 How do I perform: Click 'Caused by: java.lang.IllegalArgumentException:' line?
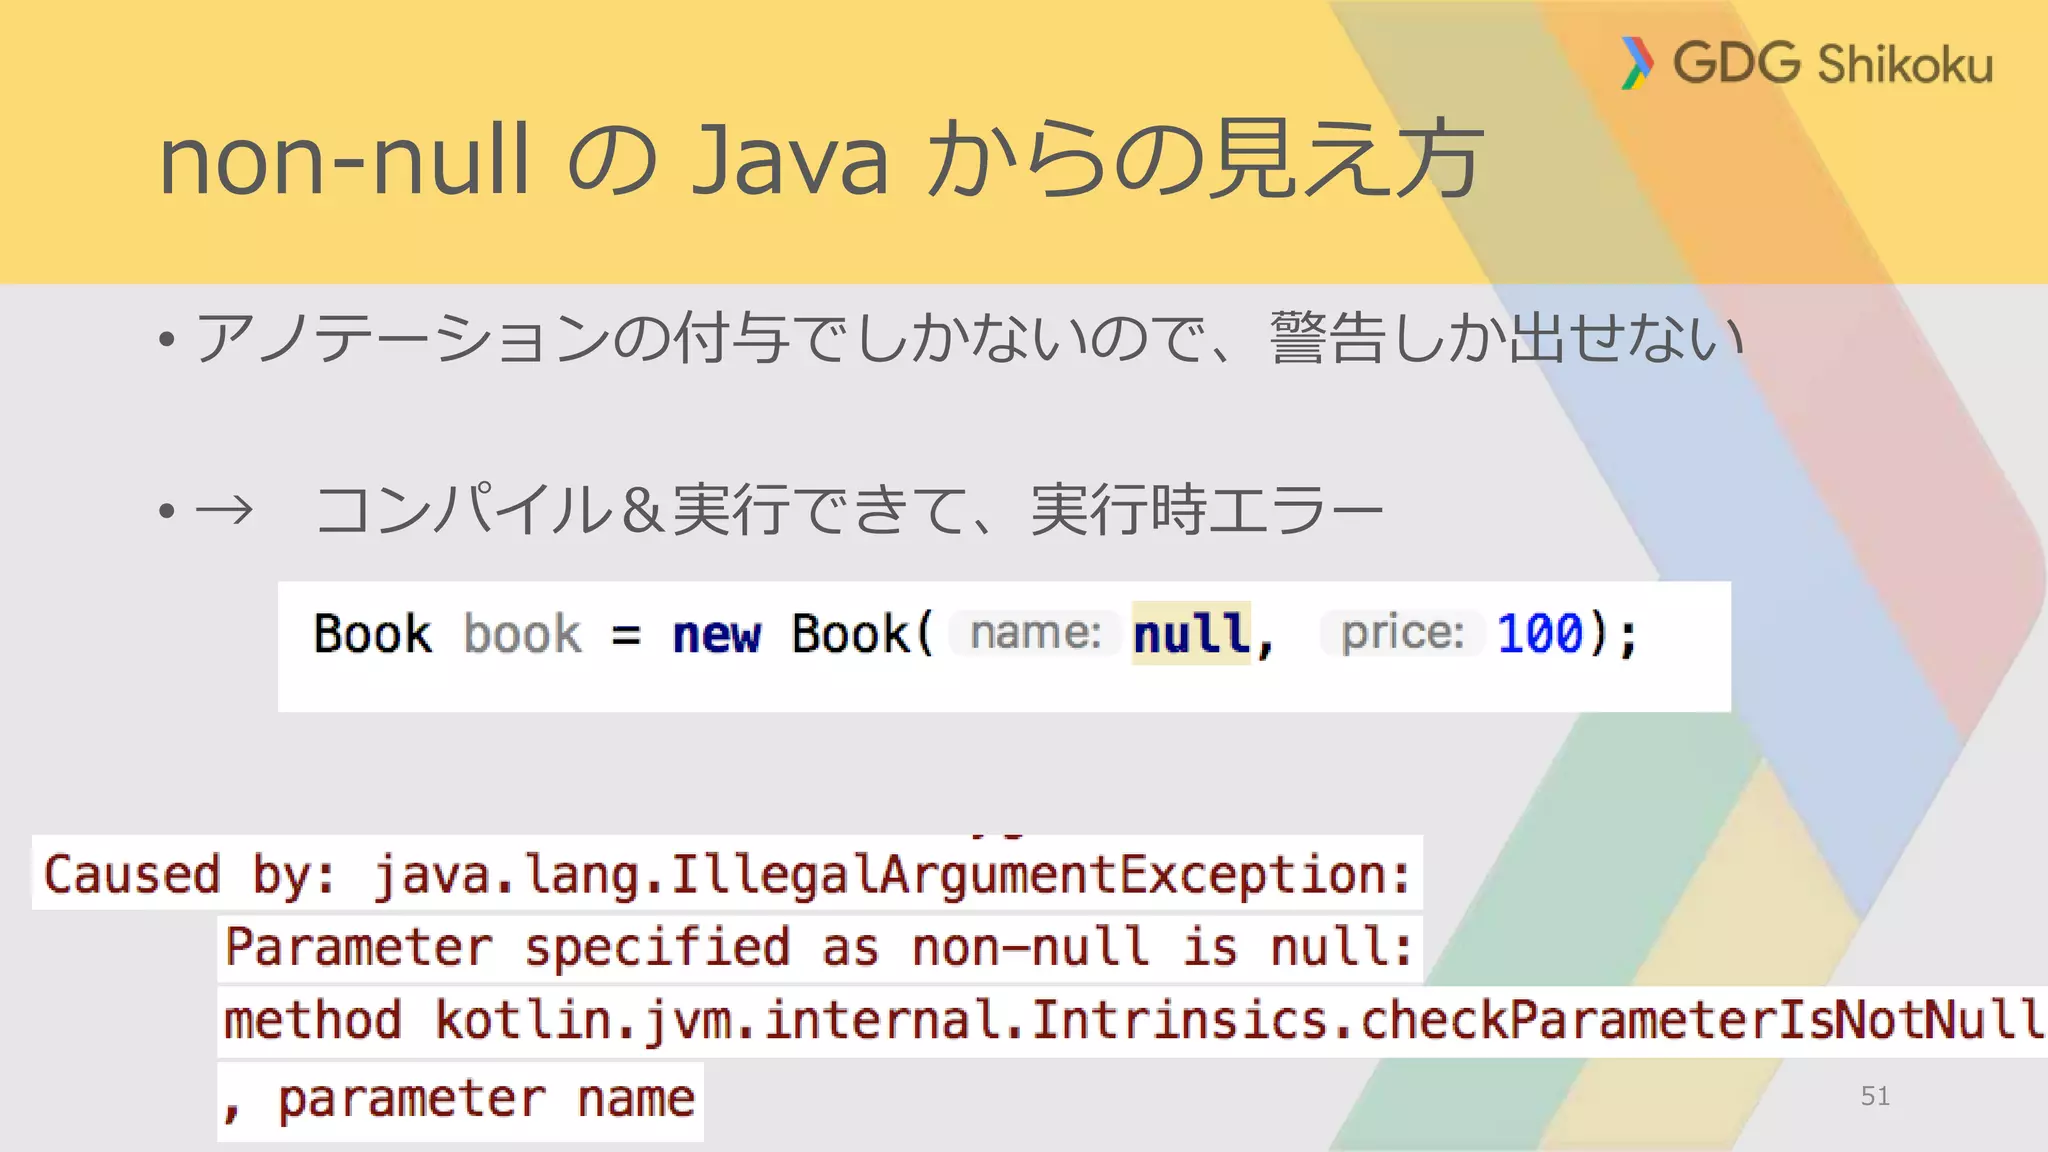727,873
